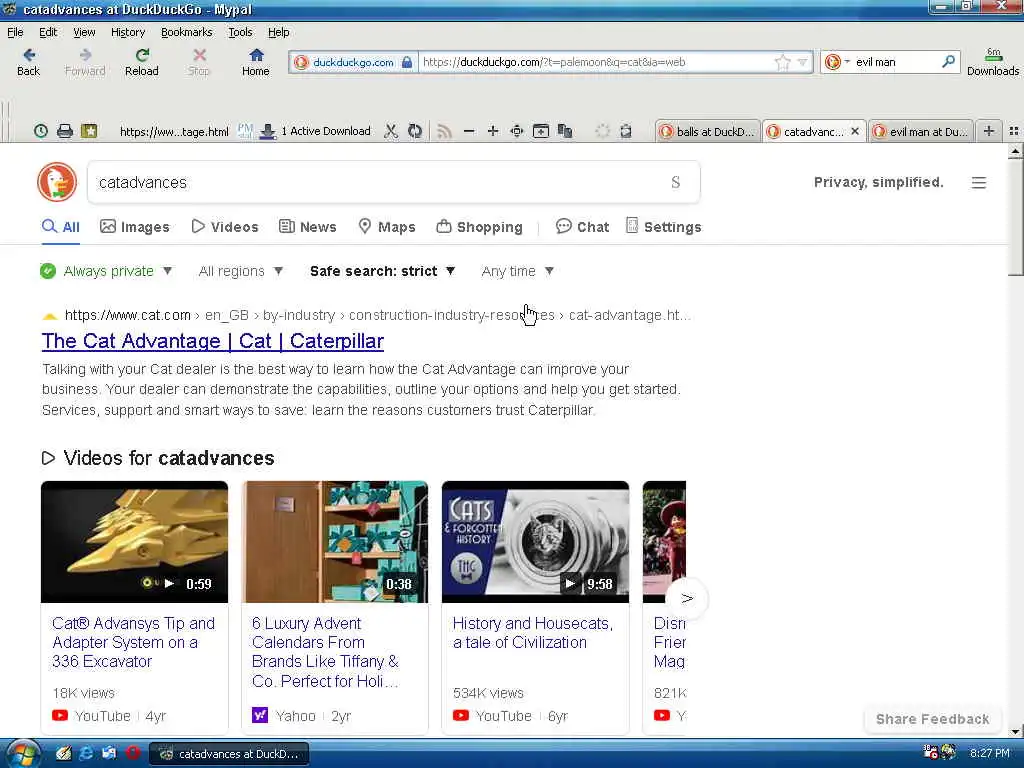Open the Windows Start button

coord(22,754)
